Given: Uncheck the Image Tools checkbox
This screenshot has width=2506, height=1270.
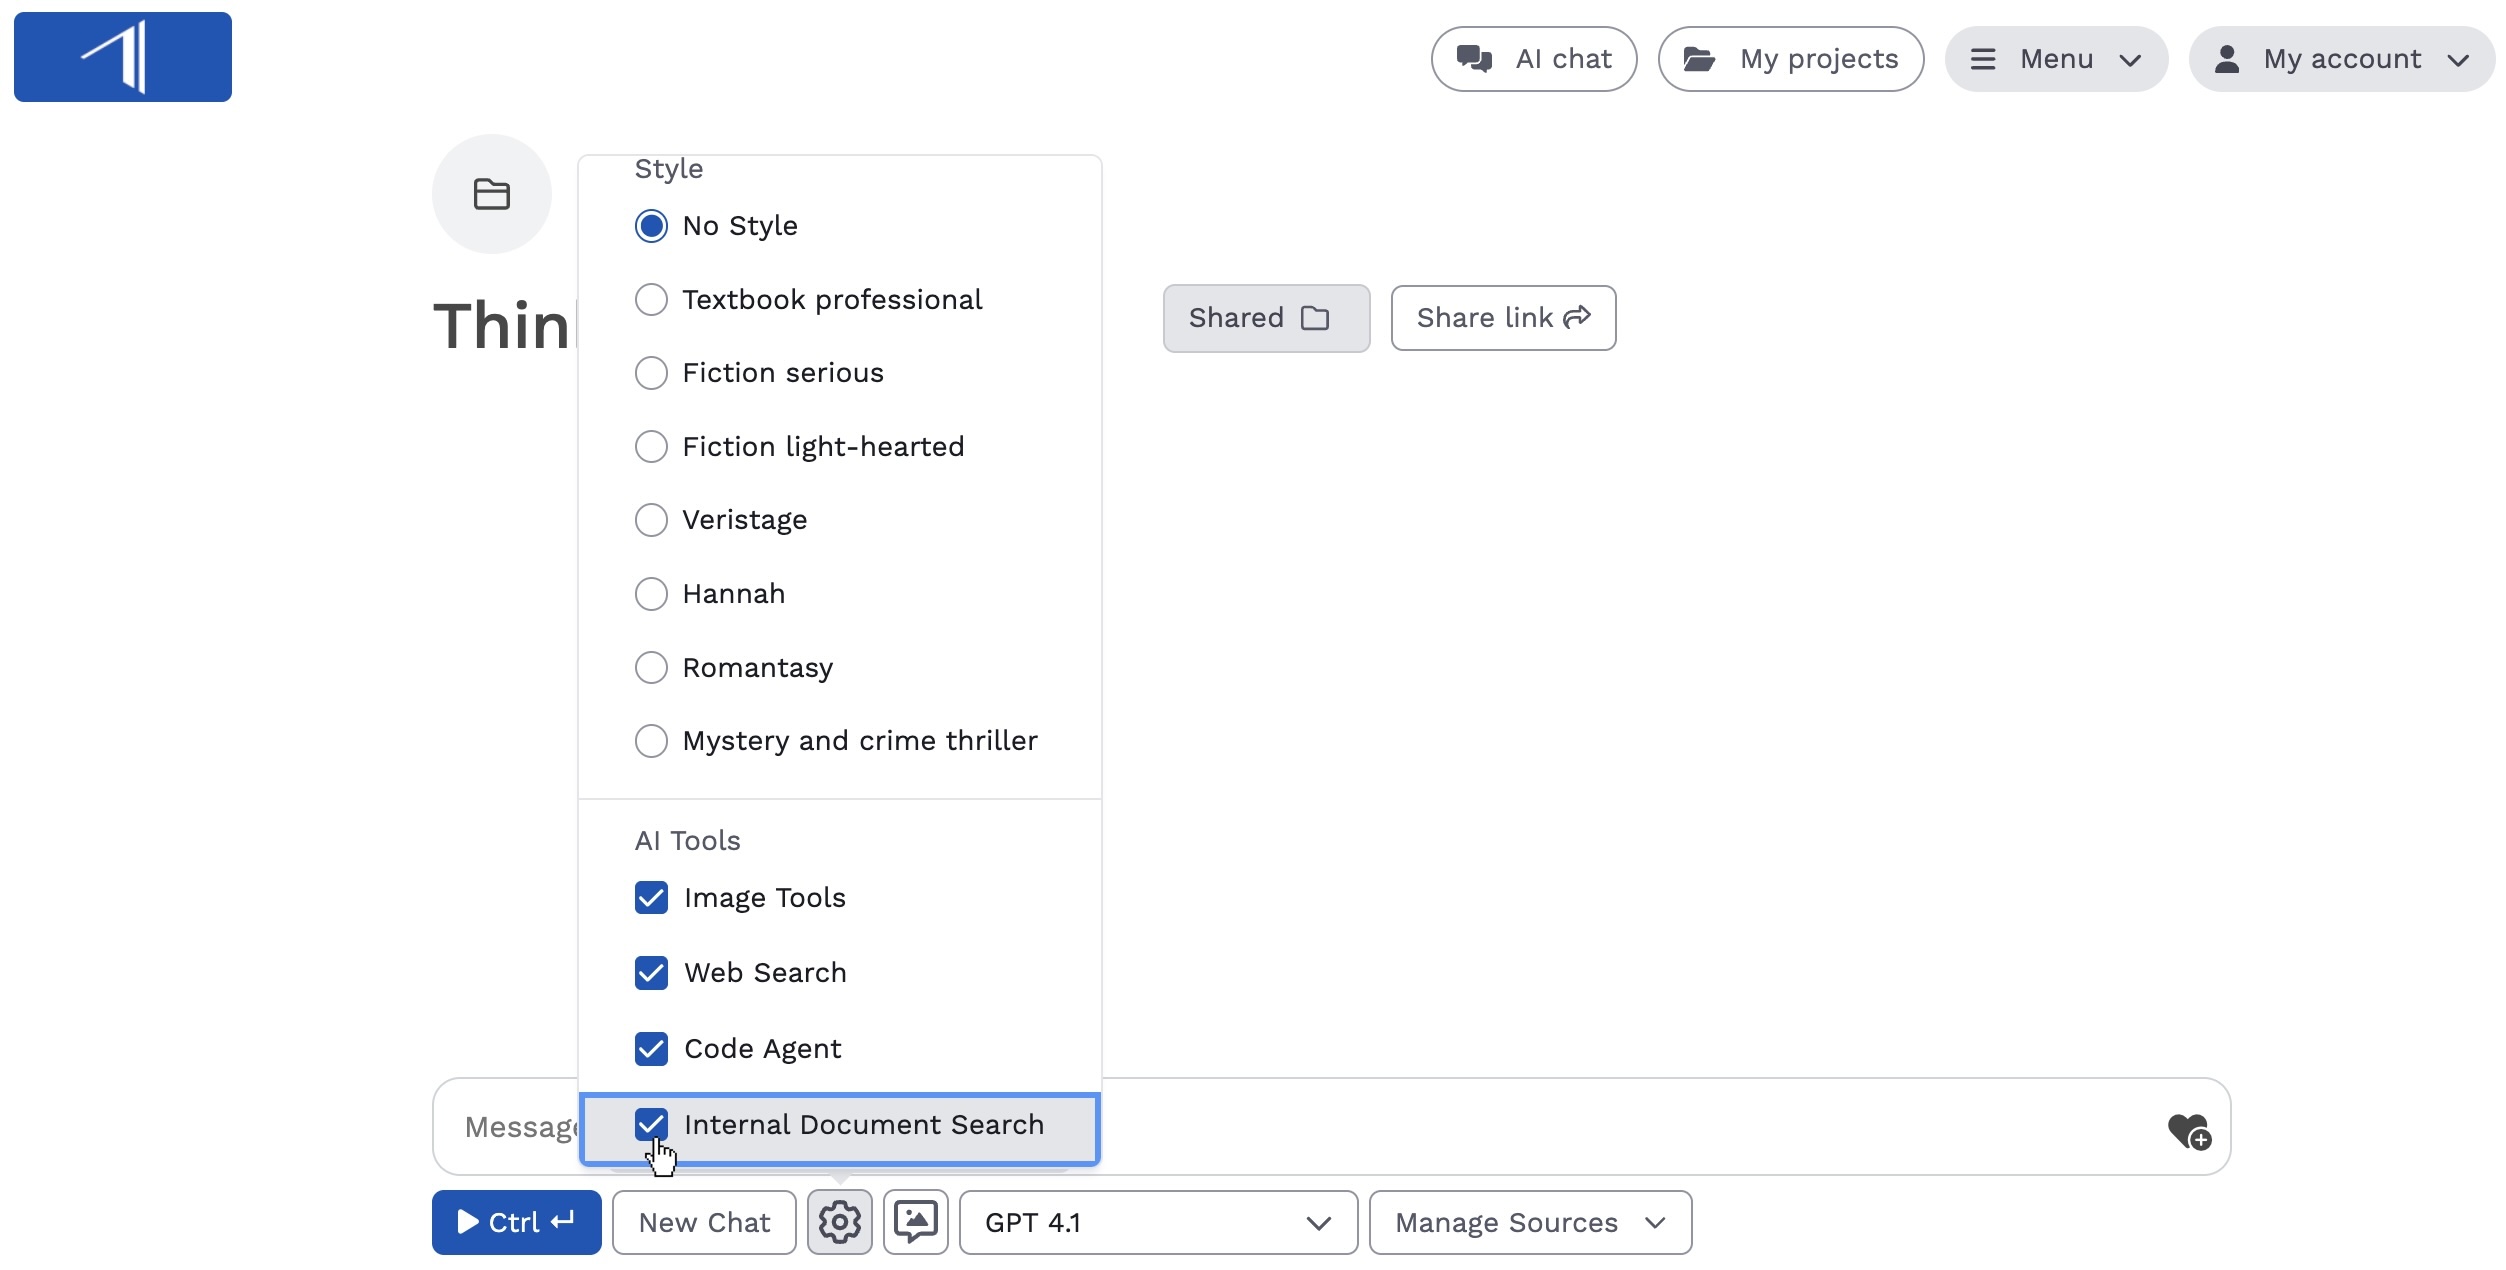Looking at the screenshot, I should (x=651, y=898).
